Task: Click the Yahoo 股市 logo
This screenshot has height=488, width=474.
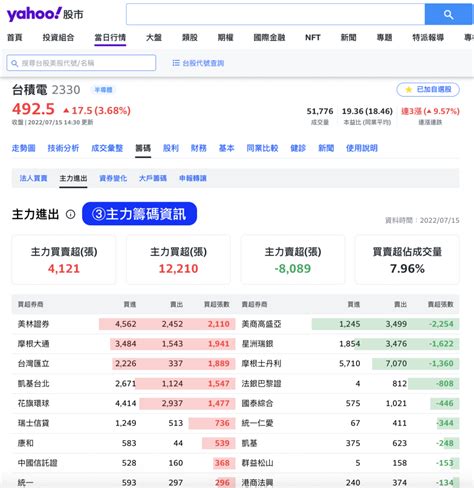Action: tap(45, 14)
